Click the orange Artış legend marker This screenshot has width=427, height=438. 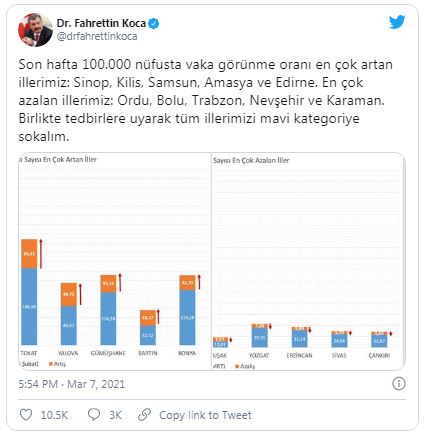pyautogui.click(x=51, y=364)
